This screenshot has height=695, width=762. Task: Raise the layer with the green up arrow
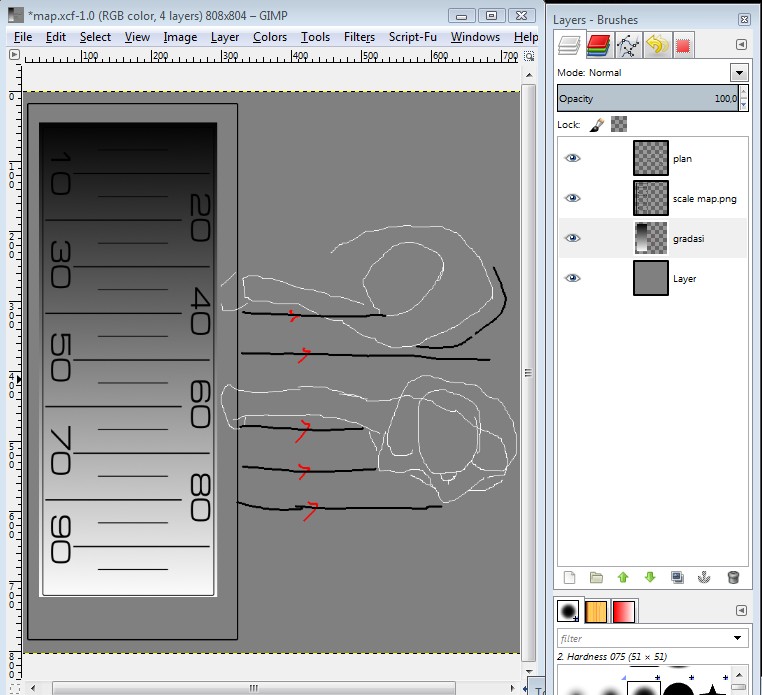(623, 577)
